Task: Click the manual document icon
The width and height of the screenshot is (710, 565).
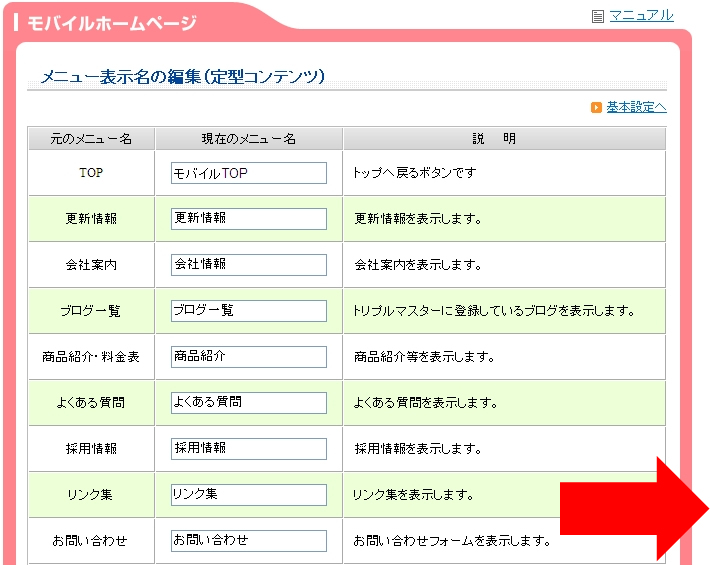Action: pyautogui.click(x=598, y=17)
